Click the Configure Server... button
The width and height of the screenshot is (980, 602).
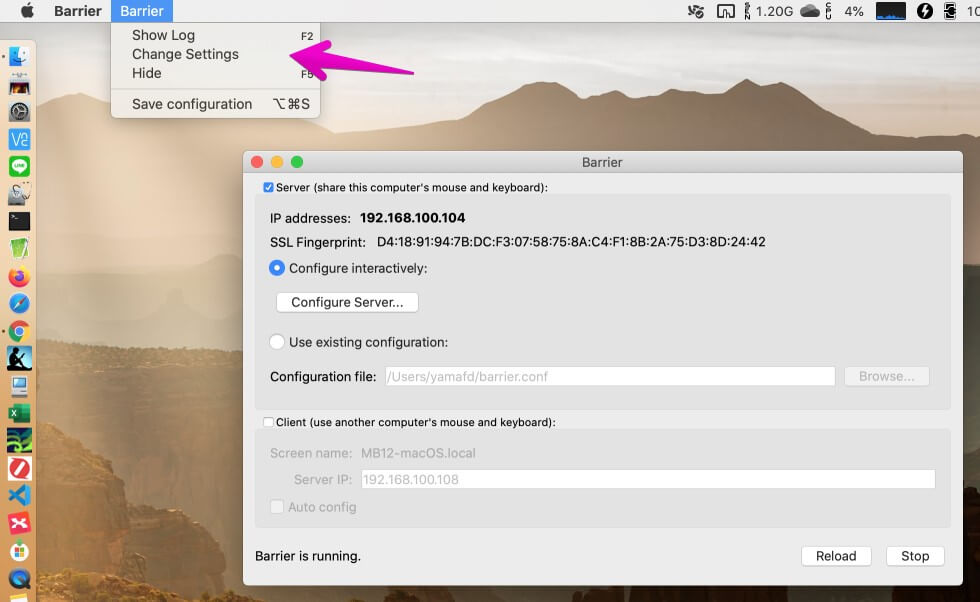347,302
